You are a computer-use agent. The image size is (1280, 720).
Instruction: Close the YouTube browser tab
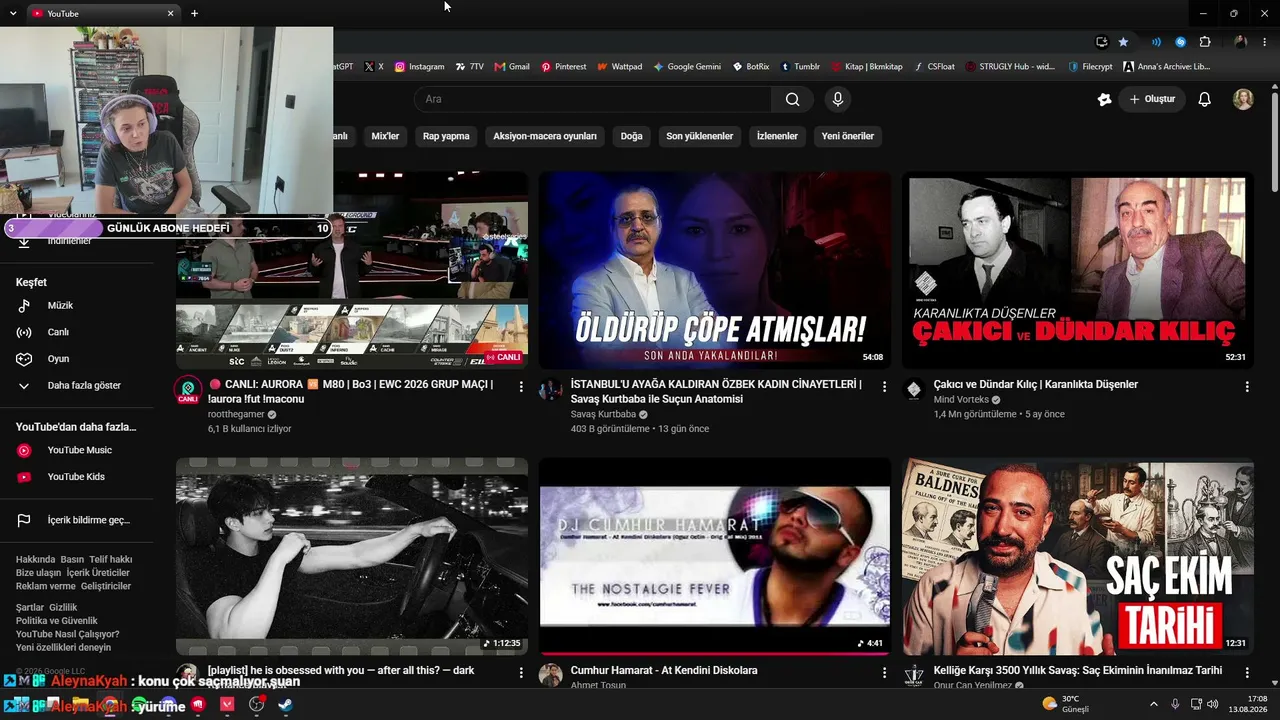coord(170,13)
